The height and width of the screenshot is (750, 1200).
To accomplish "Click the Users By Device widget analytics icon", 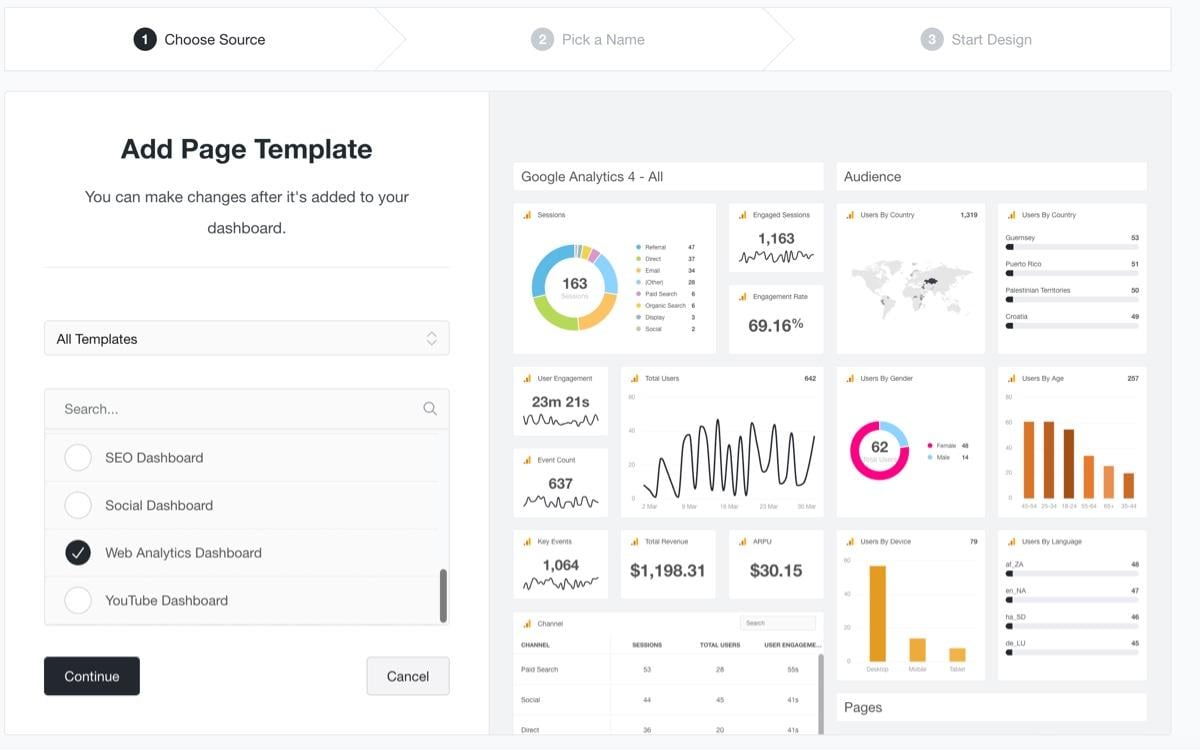I will 850,542.
